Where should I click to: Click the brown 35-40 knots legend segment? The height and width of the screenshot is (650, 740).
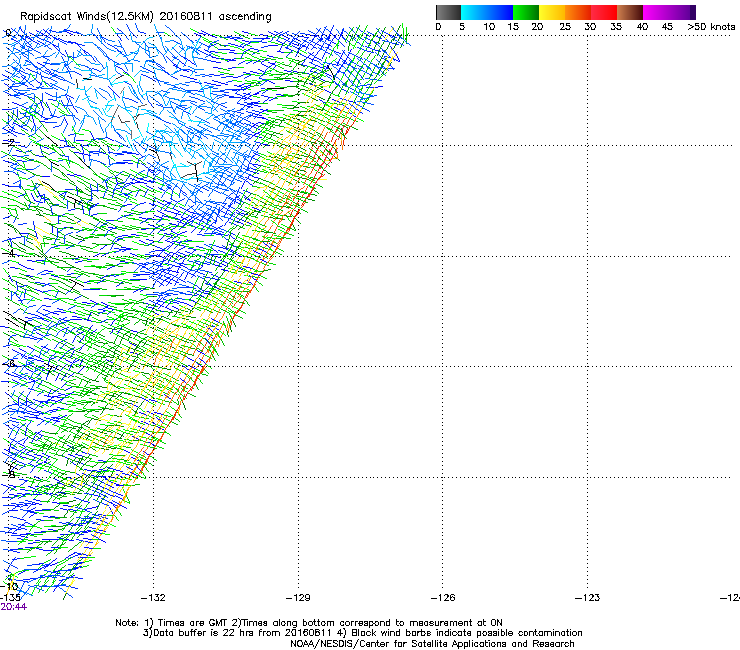click(x=630, y=12)
